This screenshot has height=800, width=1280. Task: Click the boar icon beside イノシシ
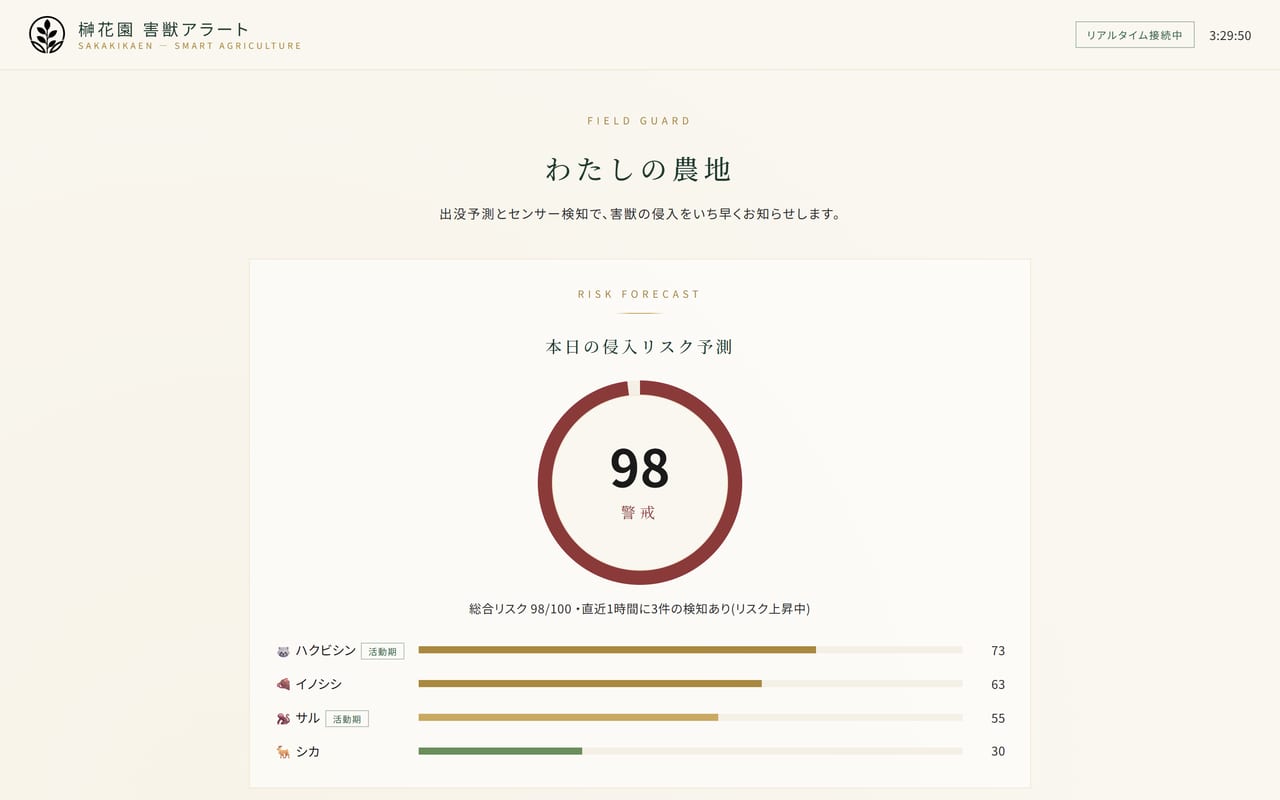coord(283,685)
